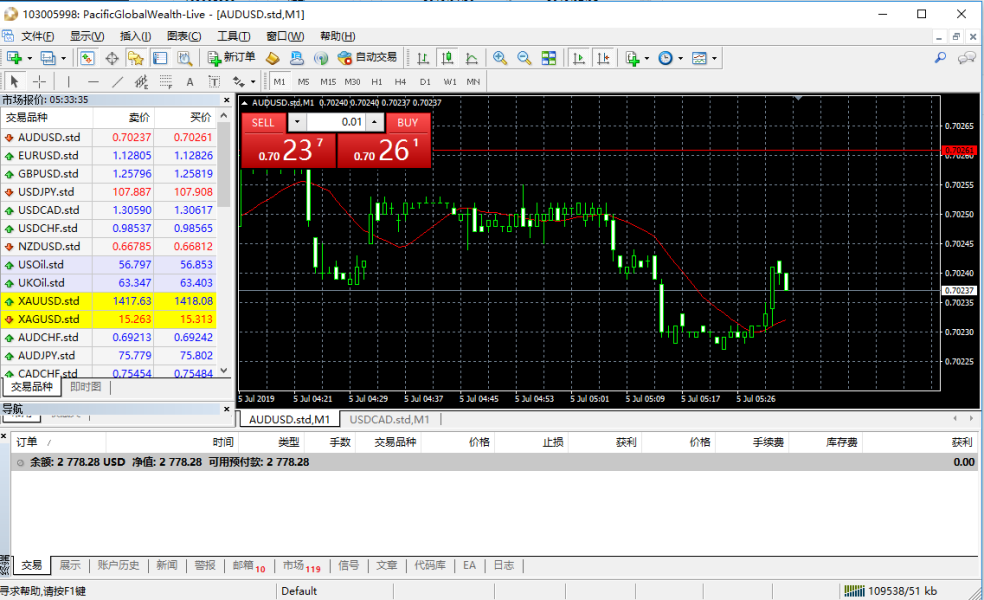Image resolution: width=984 pixels, height=600 pixels.
Task: Pick the text label (A) tool
Action: 190,81
